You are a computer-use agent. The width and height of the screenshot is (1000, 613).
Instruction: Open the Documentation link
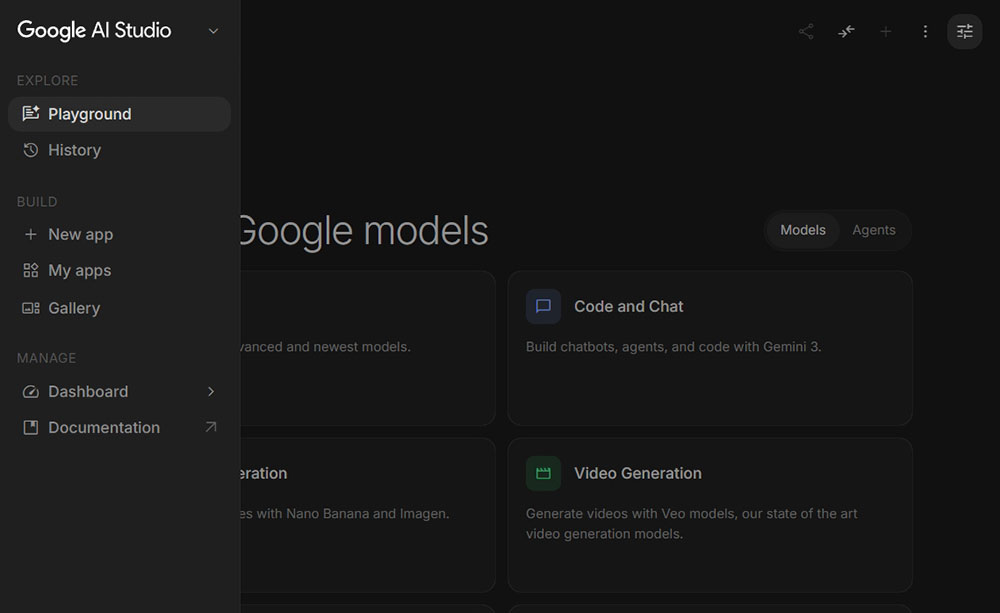tap(119, 427)
